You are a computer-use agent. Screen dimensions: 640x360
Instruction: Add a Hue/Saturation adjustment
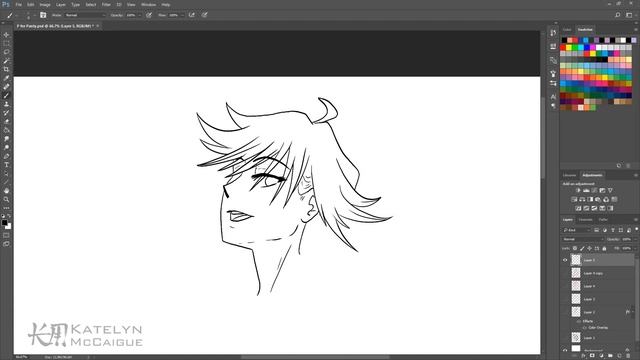[574, 200]
